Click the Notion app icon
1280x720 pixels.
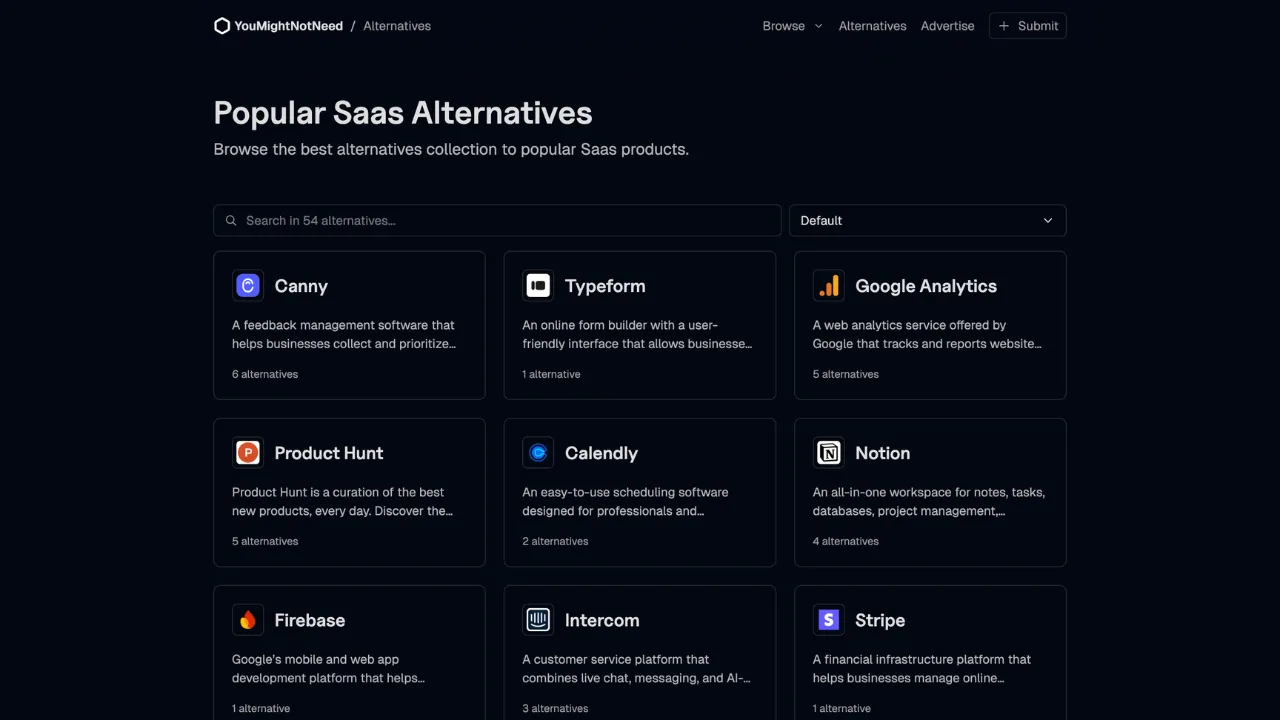[828, 453]
